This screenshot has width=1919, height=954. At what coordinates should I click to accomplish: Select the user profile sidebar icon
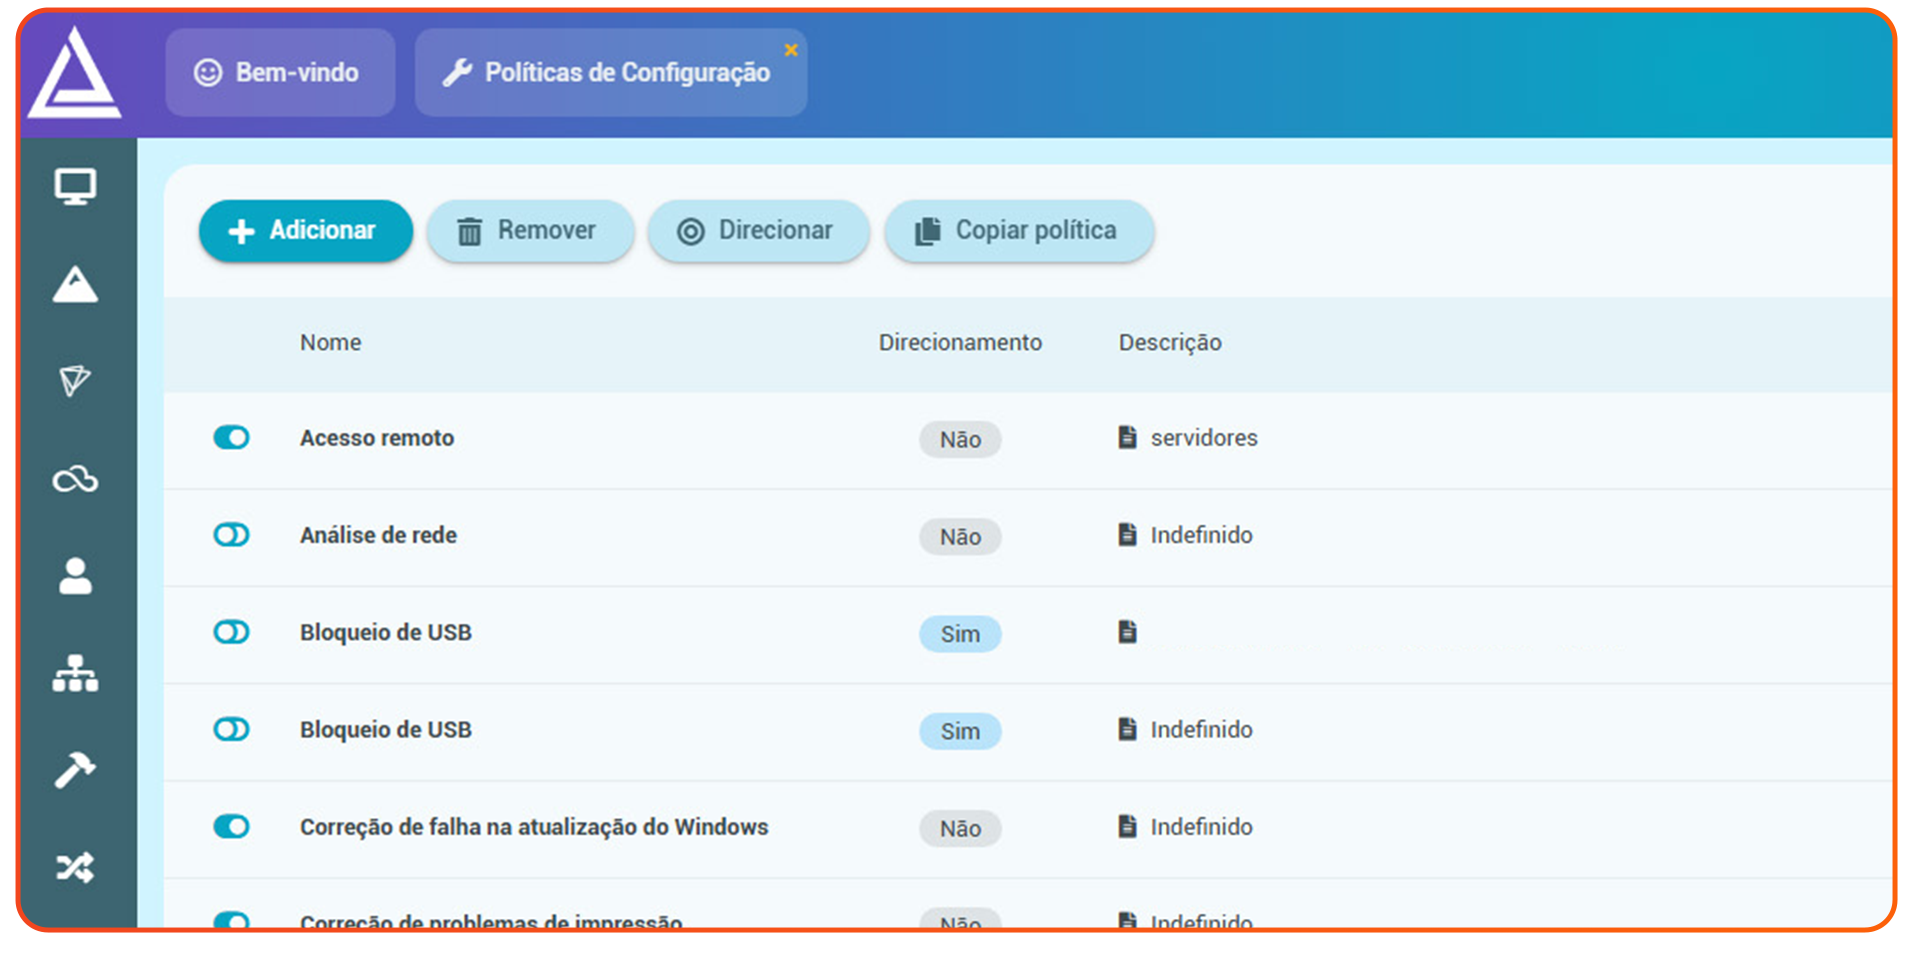click(x=75, y=576)
